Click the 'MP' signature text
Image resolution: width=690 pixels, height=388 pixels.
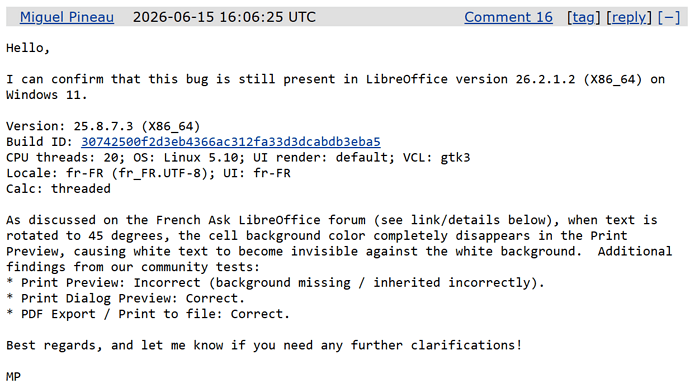[x=13, y=377]
